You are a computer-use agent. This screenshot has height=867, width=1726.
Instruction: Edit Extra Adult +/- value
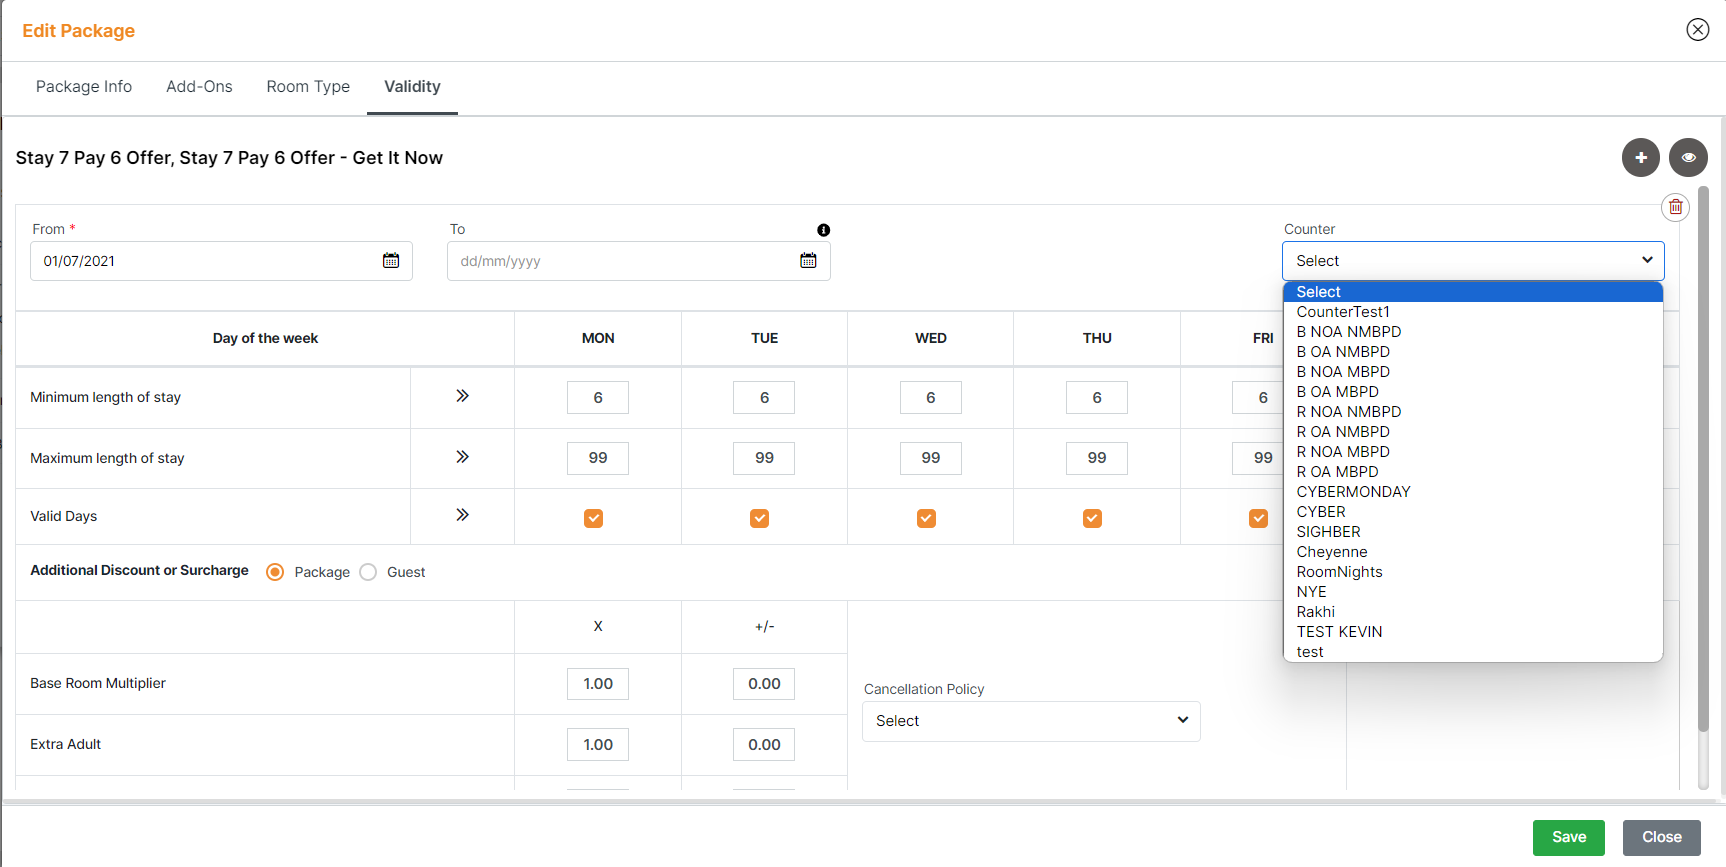point(764,745)
